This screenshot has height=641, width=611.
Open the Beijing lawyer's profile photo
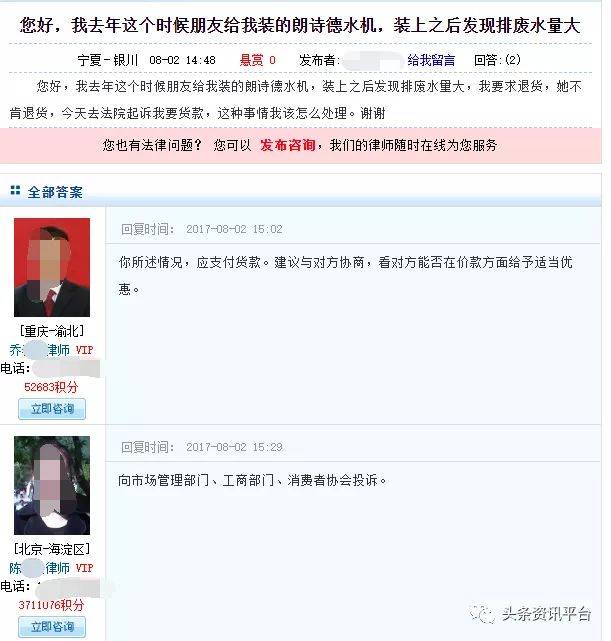click(x=52, y=485)
